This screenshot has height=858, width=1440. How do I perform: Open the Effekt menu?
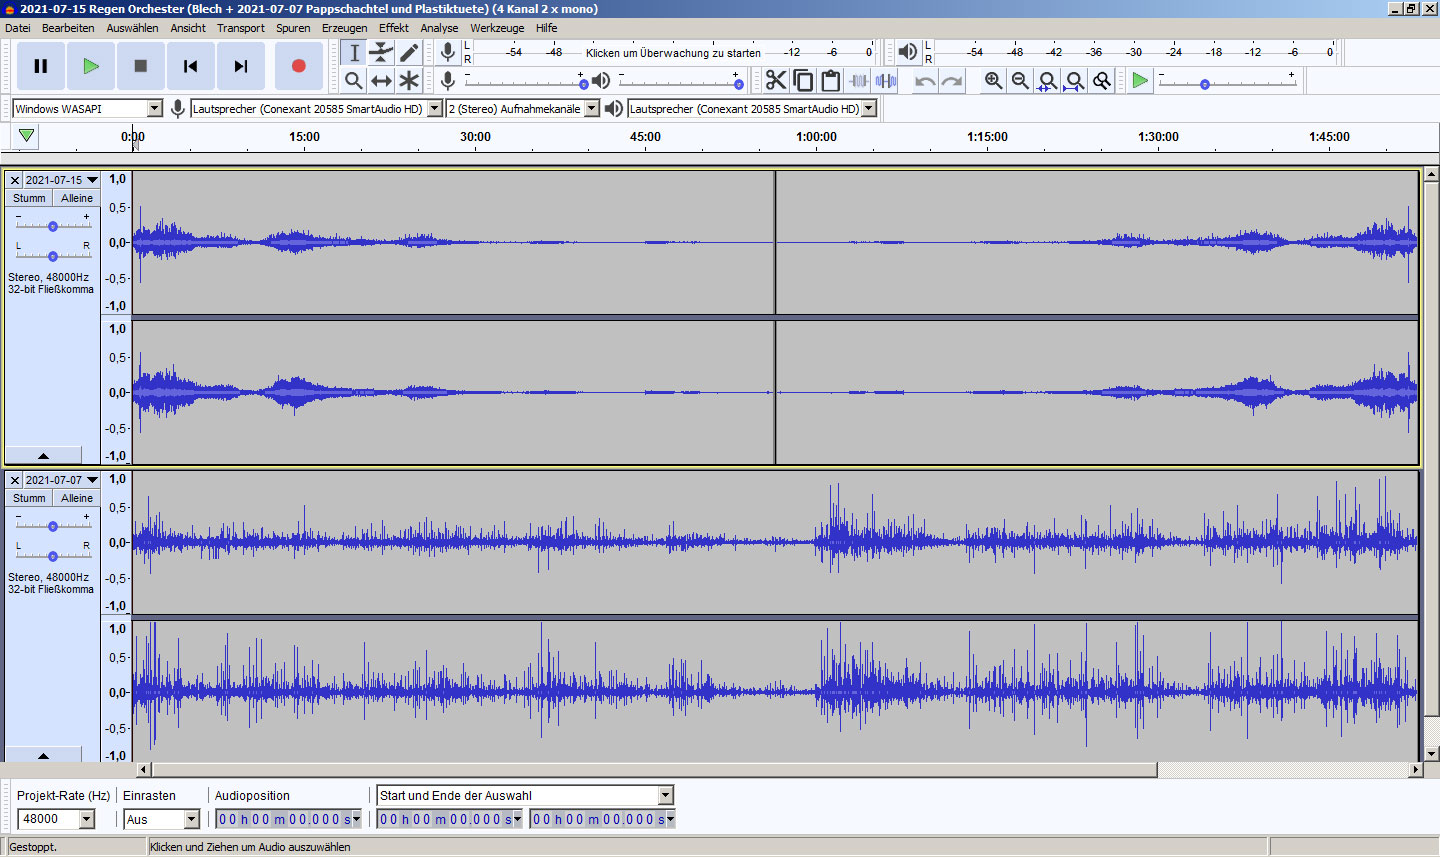tap(393, 28)
